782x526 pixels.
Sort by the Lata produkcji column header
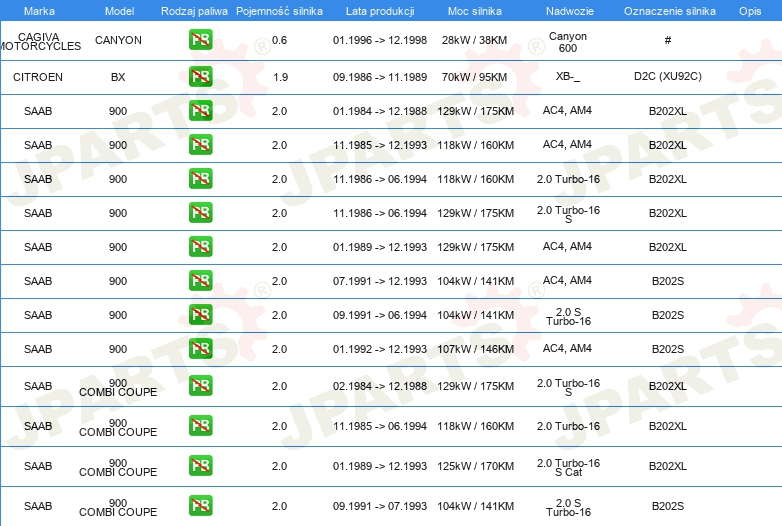[x=379, y=11]
